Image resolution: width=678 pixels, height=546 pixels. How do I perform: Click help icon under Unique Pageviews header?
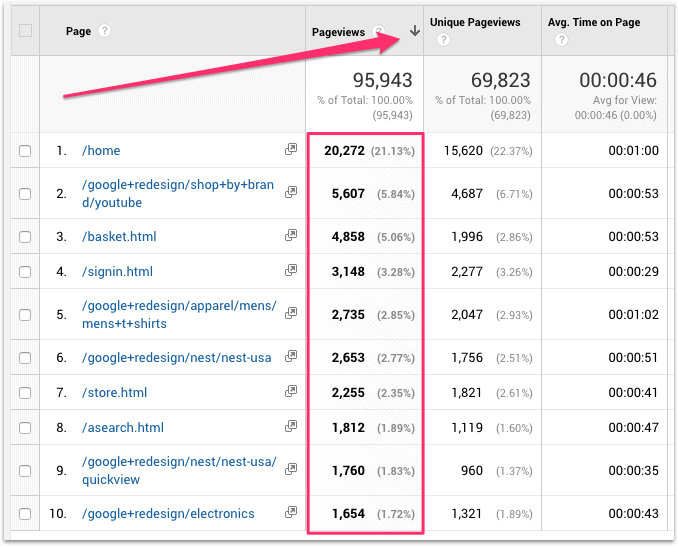[x=443, y=40]
